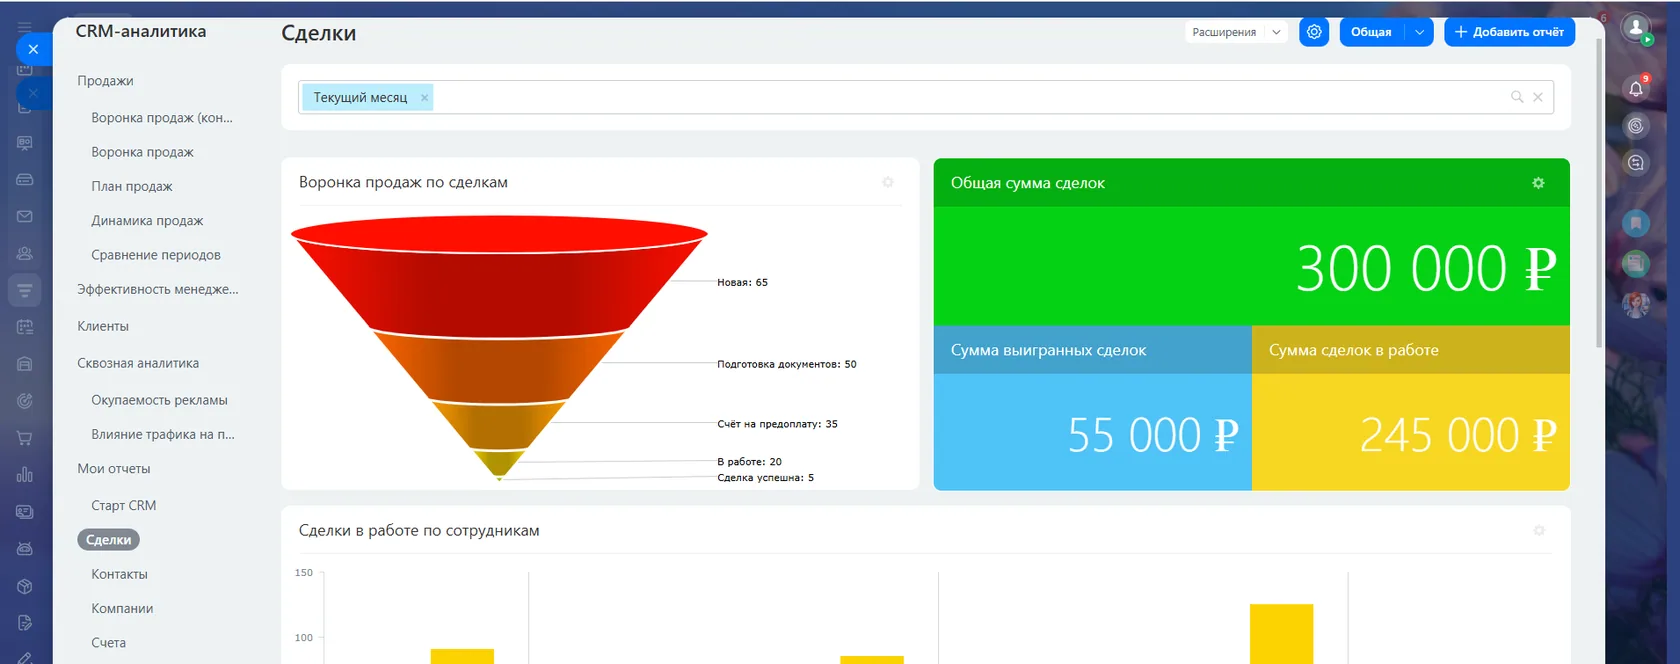Click the Добавить отчёт button
The image size is (1680, 664).
1510,32
